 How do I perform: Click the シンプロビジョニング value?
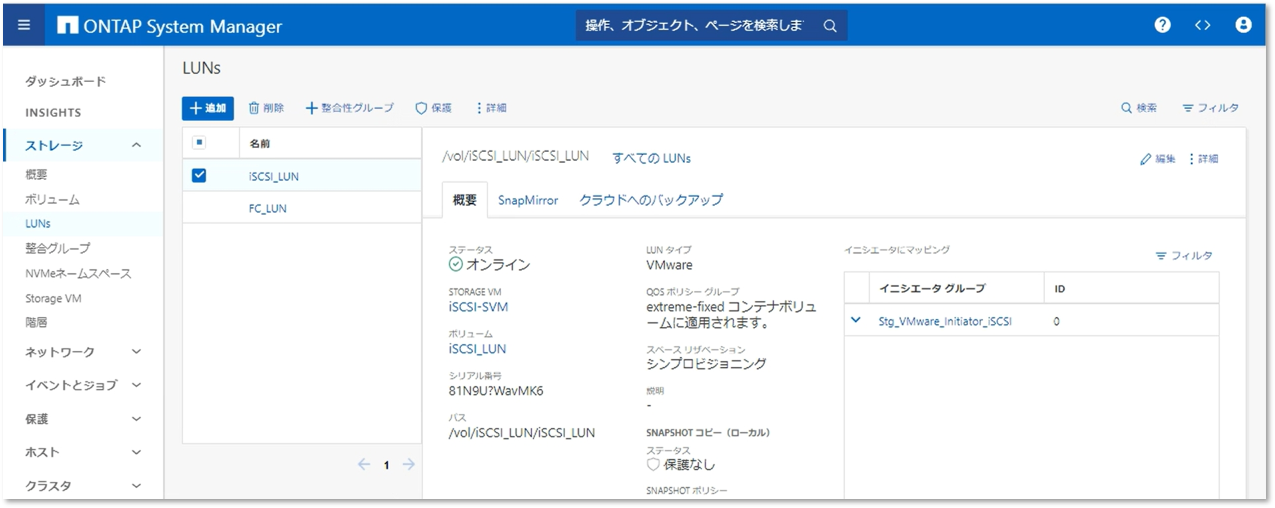tap(706, 363)
